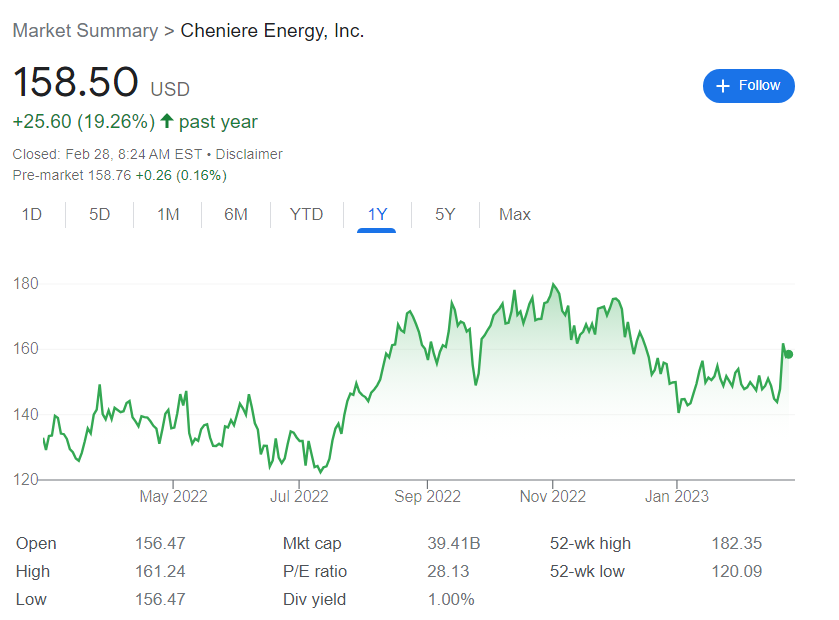Open the Disclaimer link
Viewport: 839px width, 620px height.
coord(249,154)
